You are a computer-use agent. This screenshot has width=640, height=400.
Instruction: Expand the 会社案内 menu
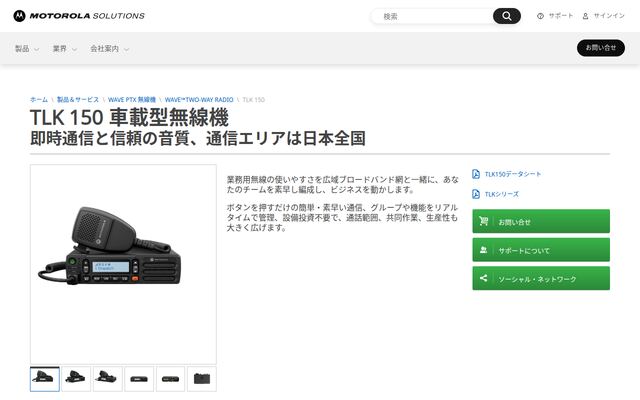[x=109, y=49]
